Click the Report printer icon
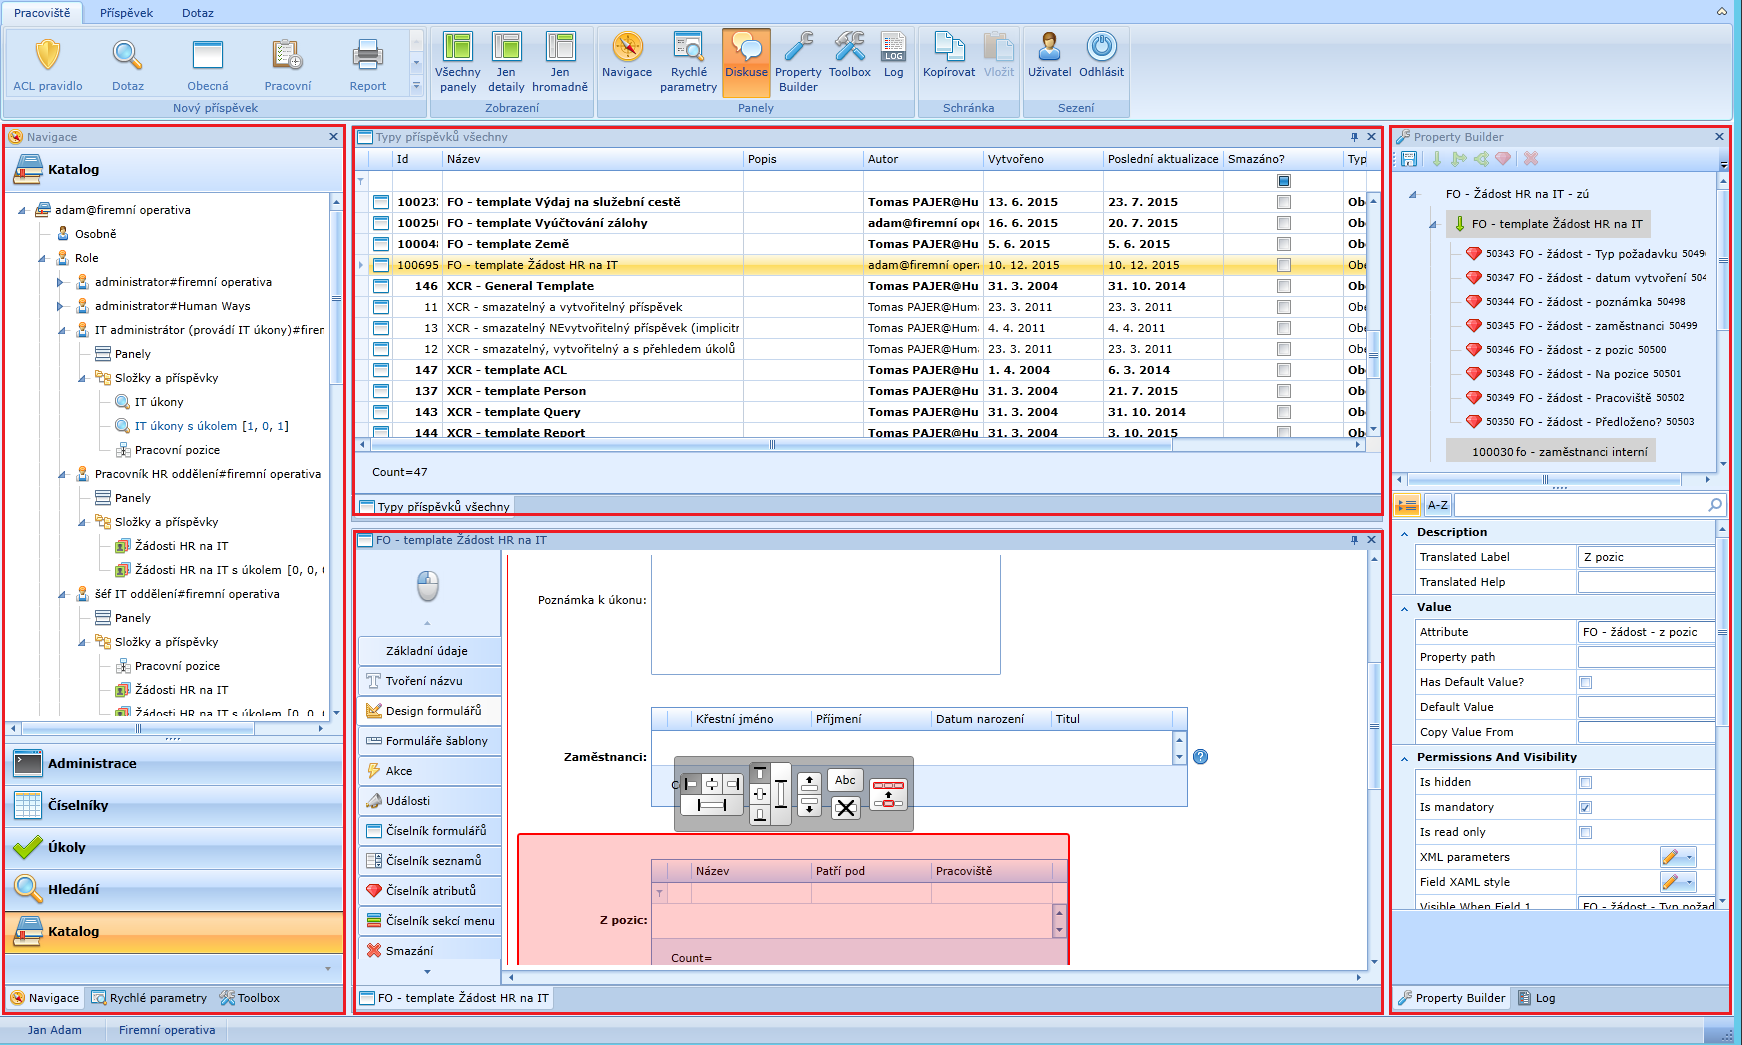The width and height of the screenshot is (1742, 1045). [x=367, y=55]
